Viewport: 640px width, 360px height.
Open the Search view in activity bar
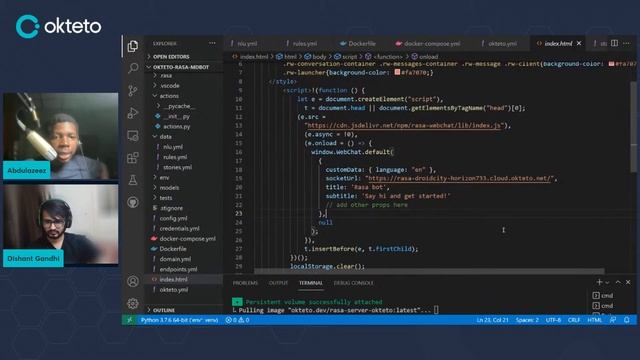(x=133, y=68)
